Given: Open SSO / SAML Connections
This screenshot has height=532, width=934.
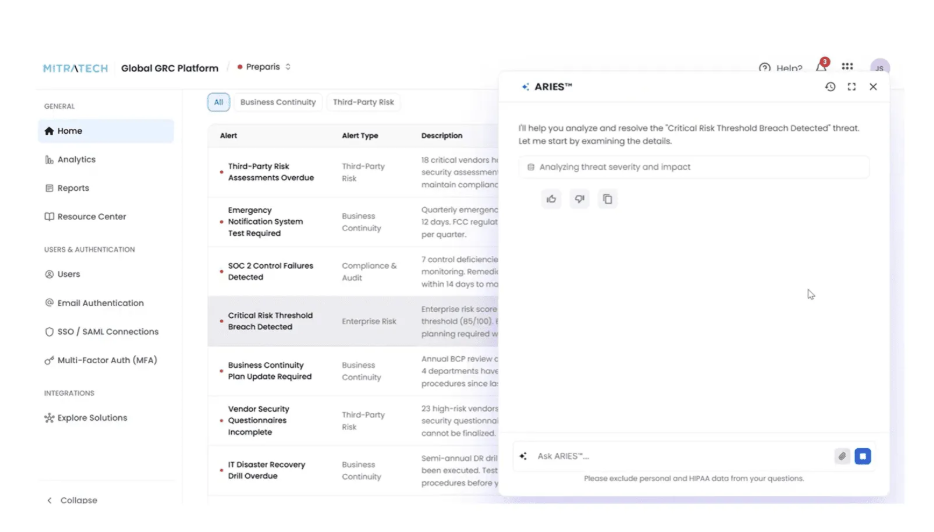Looking at the screenshot, I should point(106,332).
